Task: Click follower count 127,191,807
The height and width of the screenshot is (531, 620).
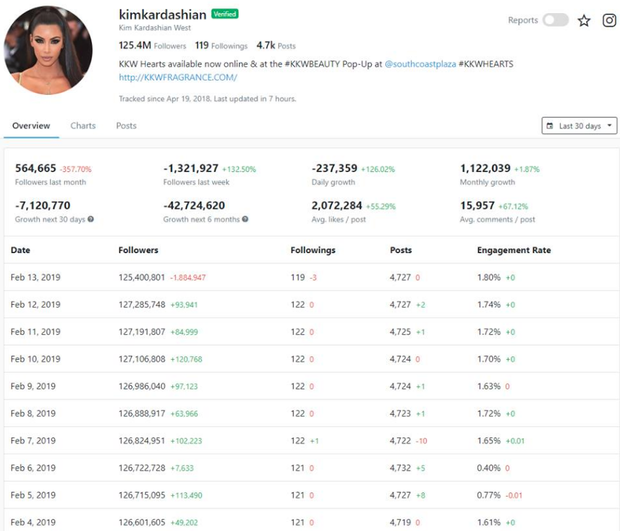Action: click(142, 332)
